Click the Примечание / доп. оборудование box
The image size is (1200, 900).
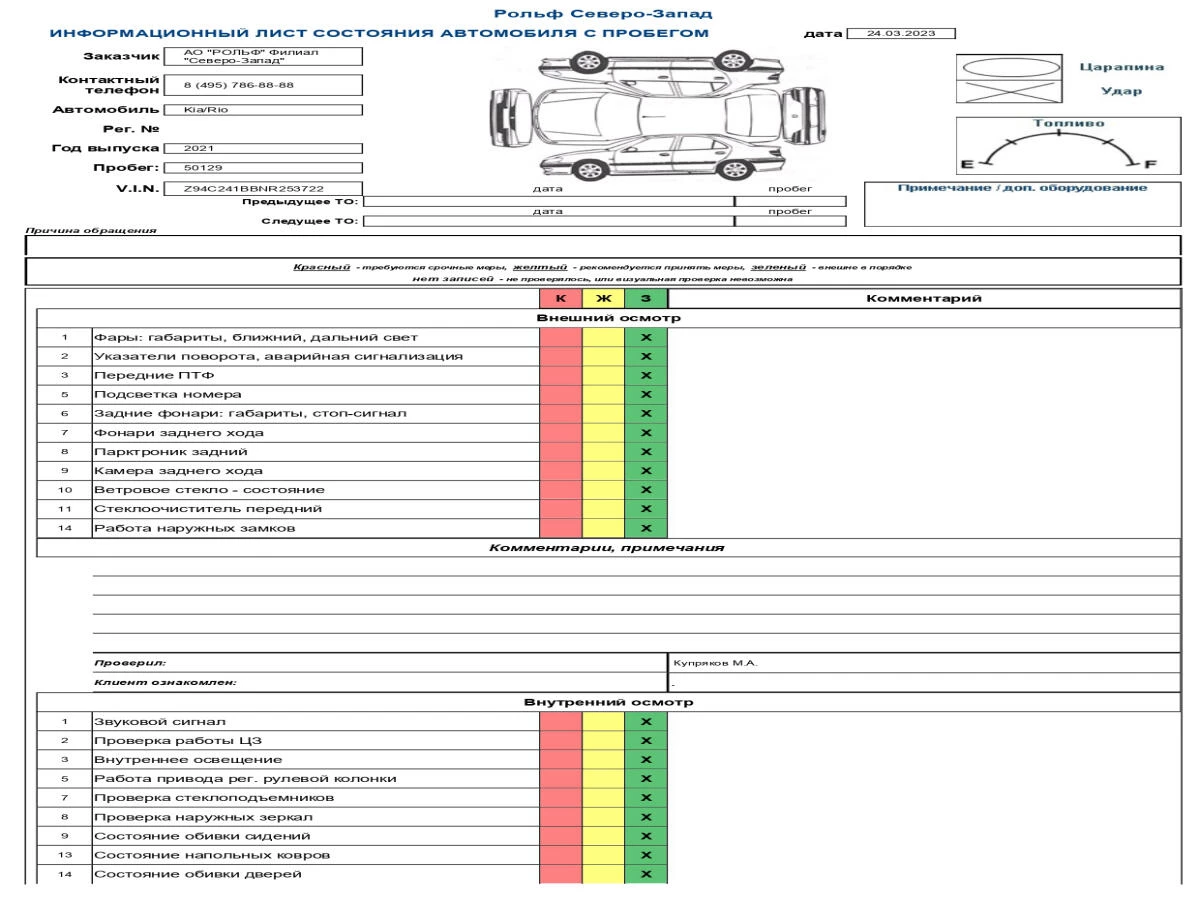1021,205
